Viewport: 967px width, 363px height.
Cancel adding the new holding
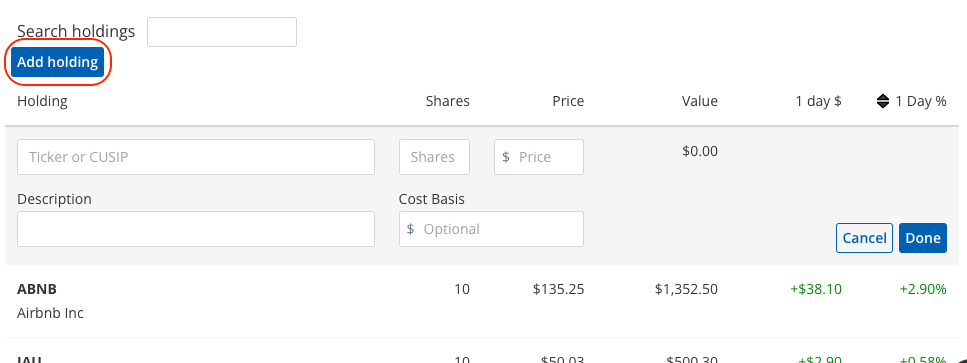[865, 238]
